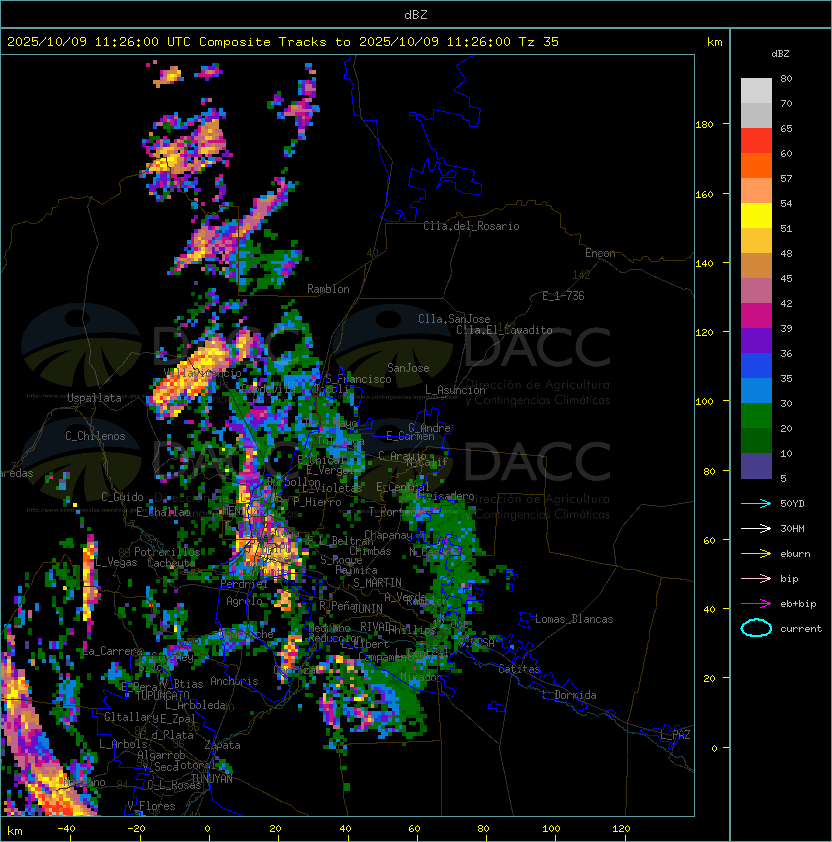Image resolution: width=832 pixels, height=842 pixels.
Task: Click the Agrelo place label
Action: [x=244, y=601]
